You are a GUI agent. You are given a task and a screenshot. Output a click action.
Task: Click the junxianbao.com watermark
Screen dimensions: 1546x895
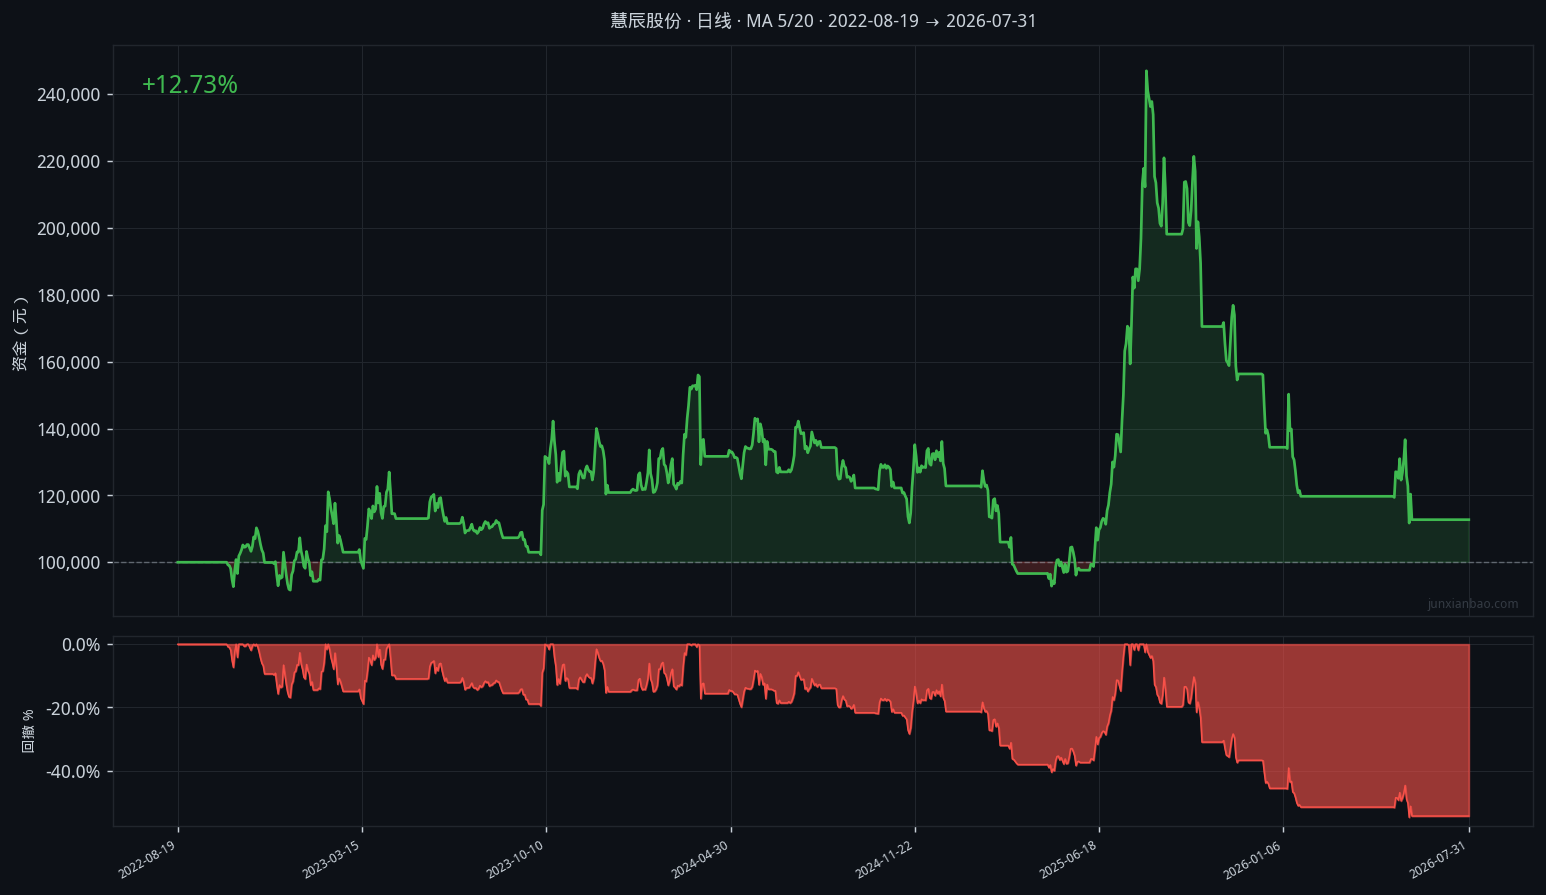[x=1473, y=604]
